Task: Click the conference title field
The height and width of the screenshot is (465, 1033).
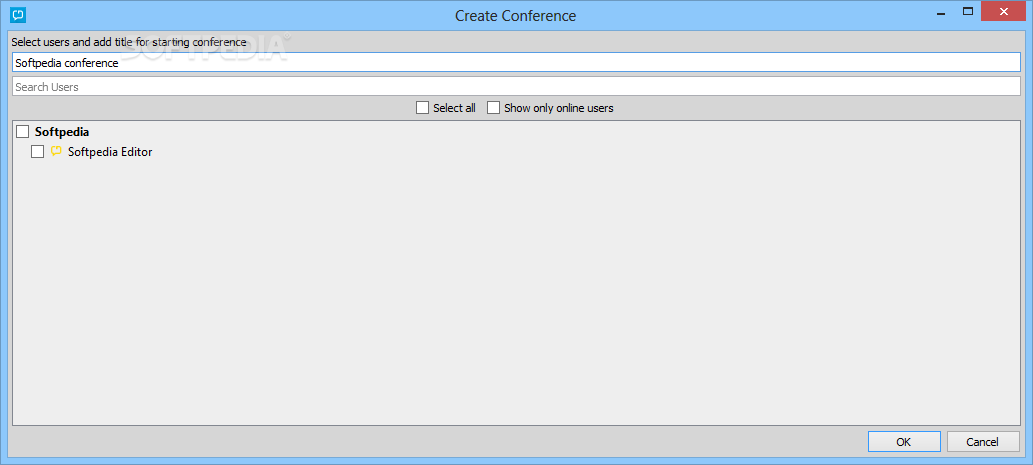Action: 516,63
